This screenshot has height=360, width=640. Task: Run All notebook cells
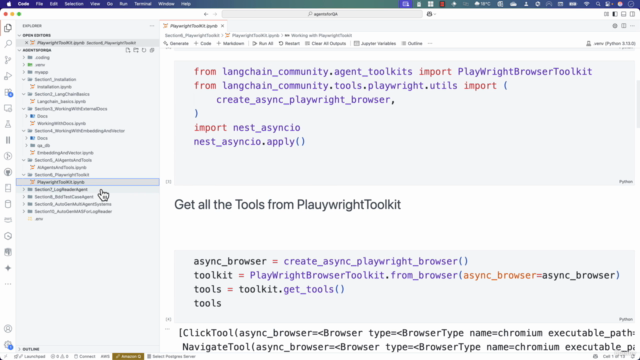pyautogui.click(x=262, y=43)
